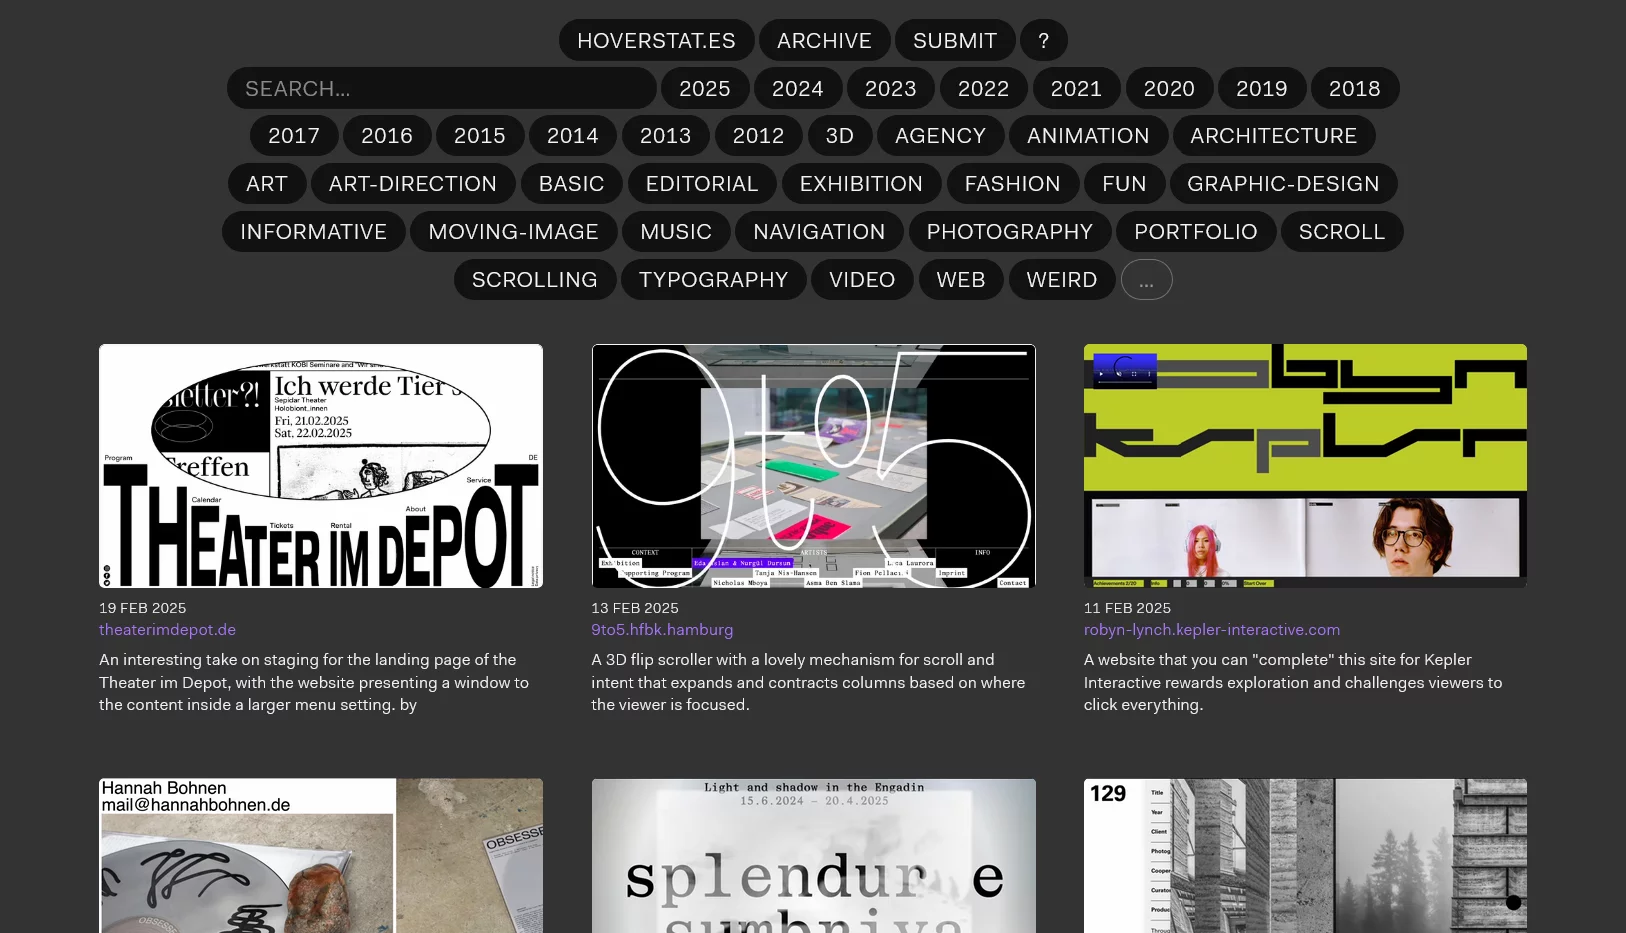Click the 19 FEB 2025 date text
Screen dimensions: 1626x933
142,608
